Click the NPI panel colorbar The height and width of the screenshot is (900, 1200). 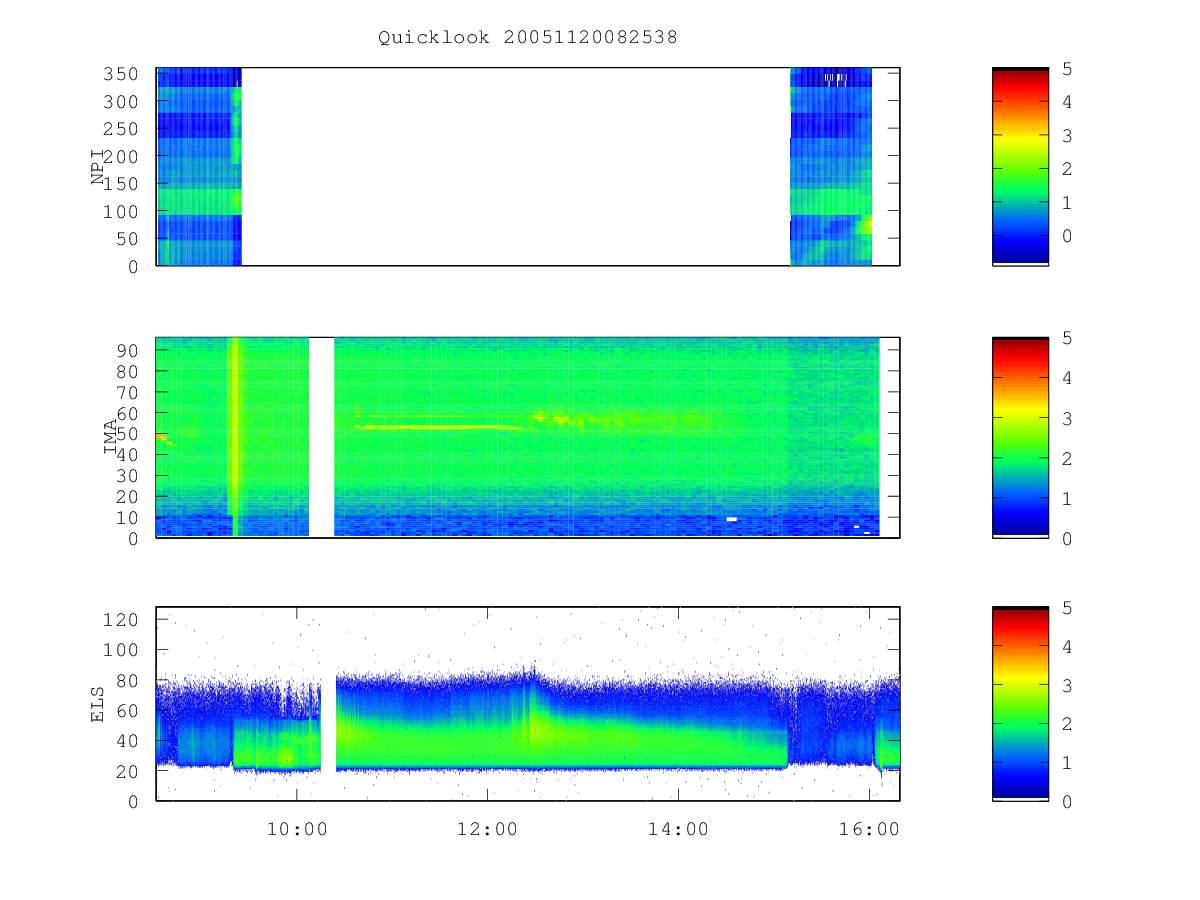tap(1020, 166)
